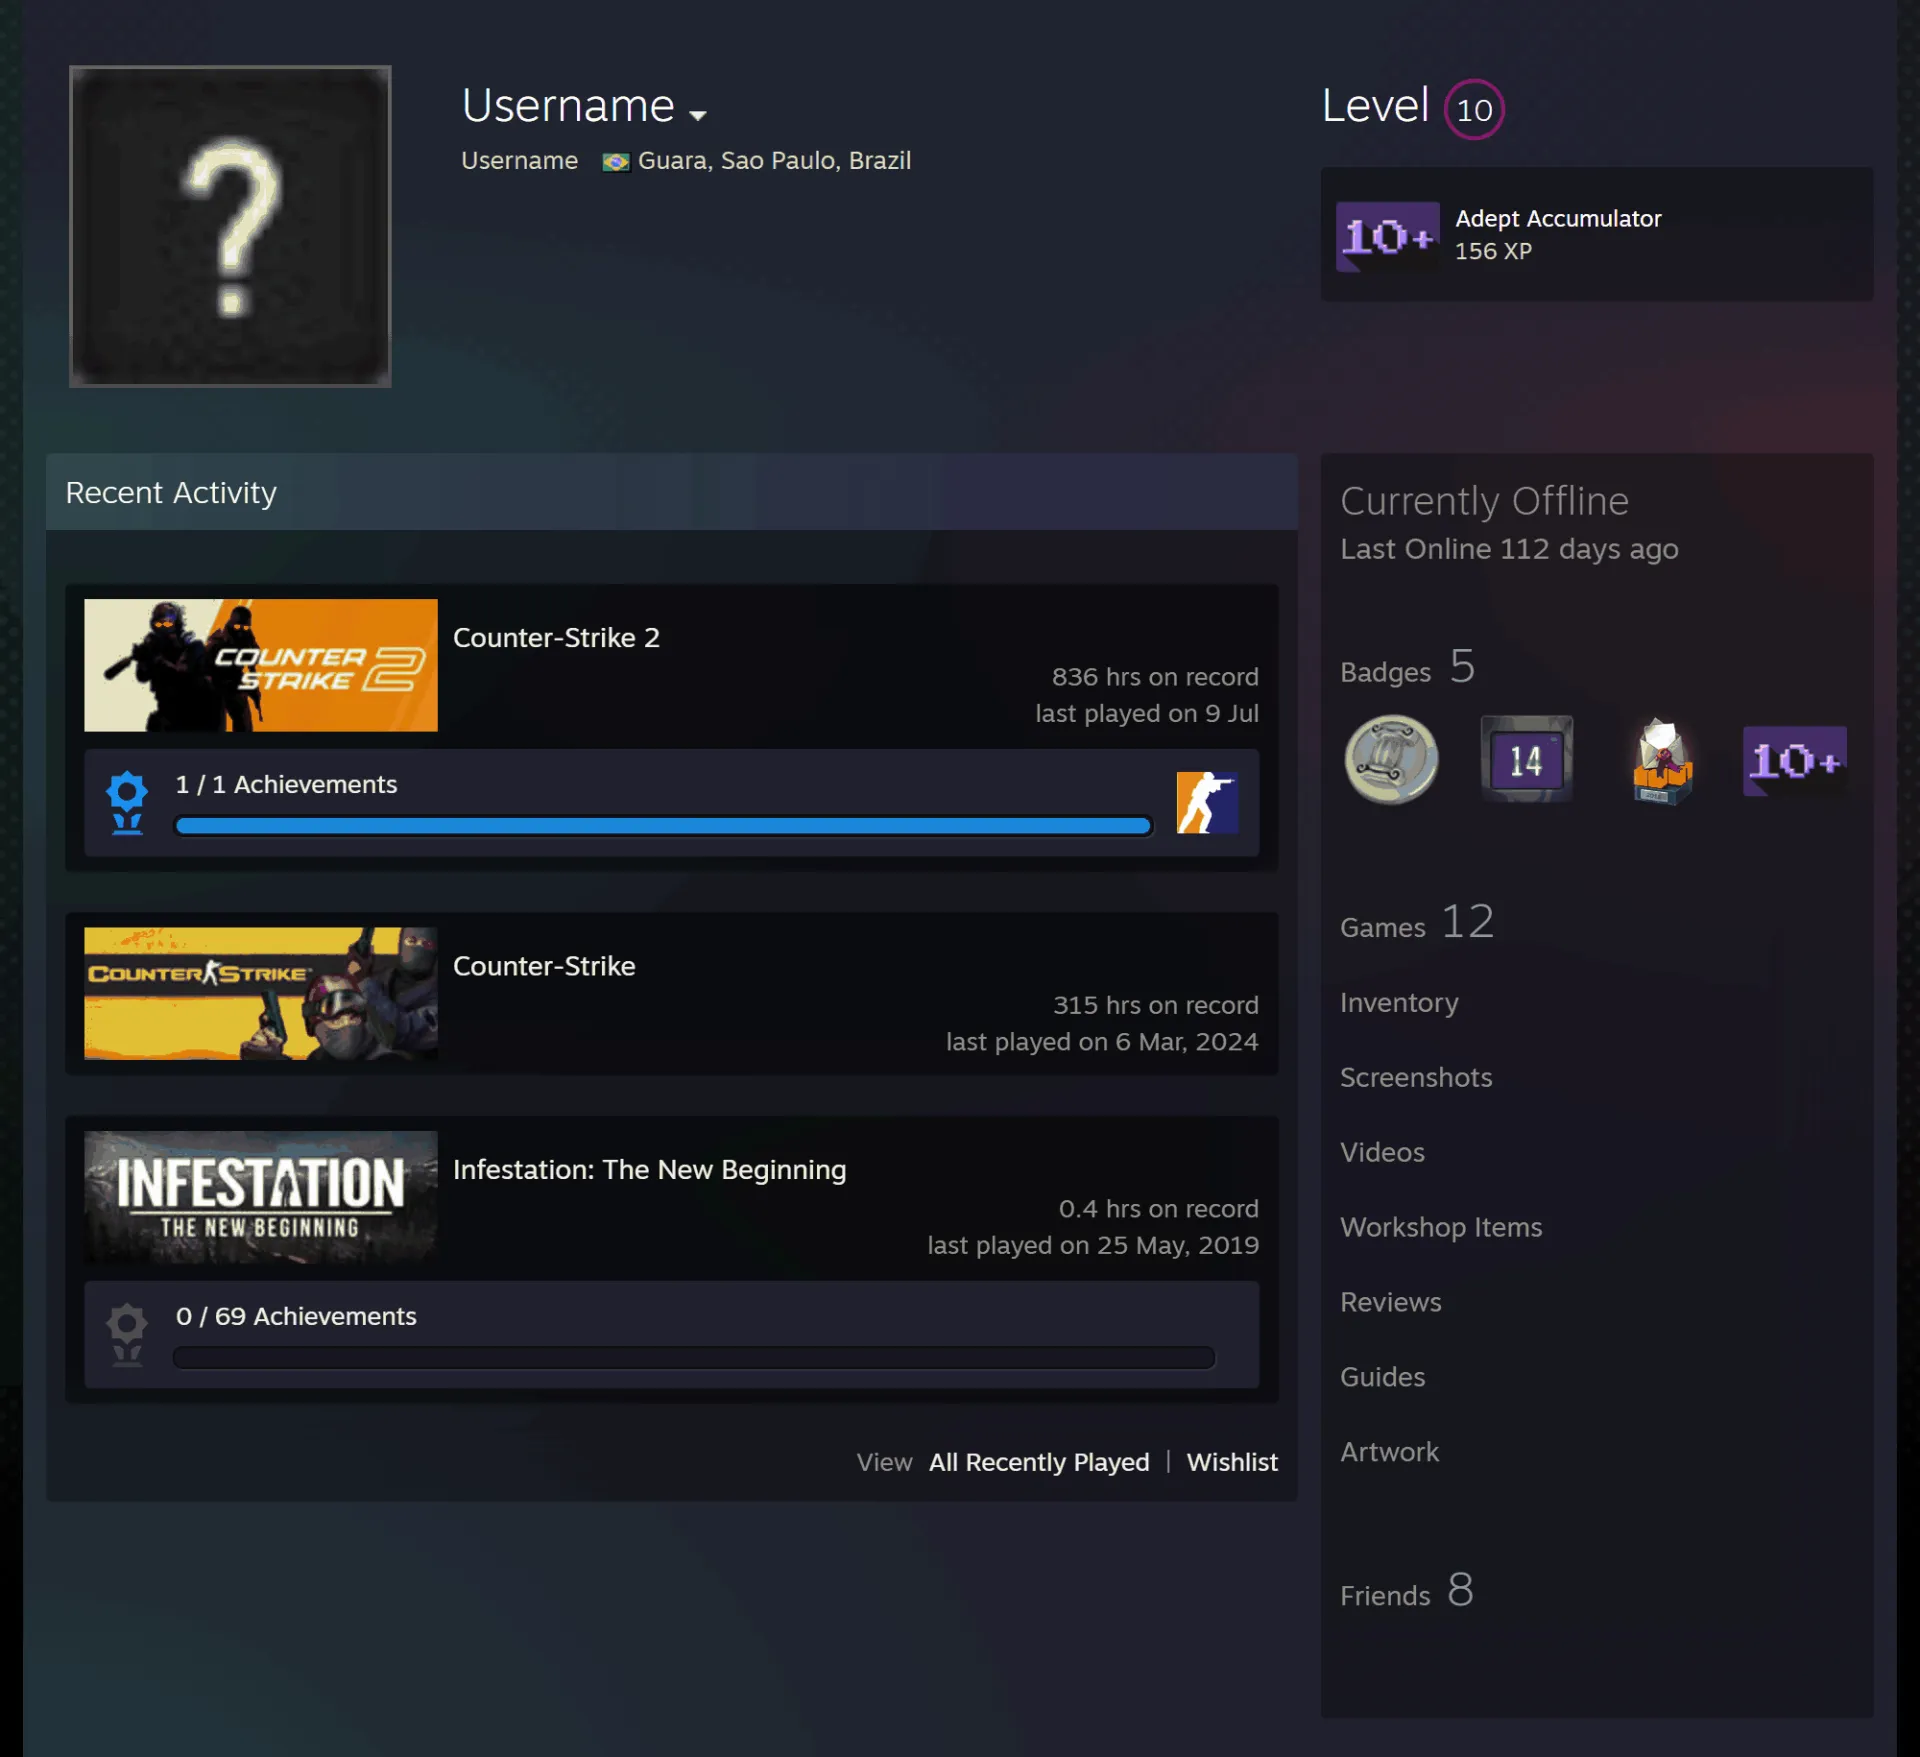Click the 'last played on 6 Mar, 2024' text
This screenshot has height=1757, width=1920.
pyautogui.click(x=1102, y=1042)
